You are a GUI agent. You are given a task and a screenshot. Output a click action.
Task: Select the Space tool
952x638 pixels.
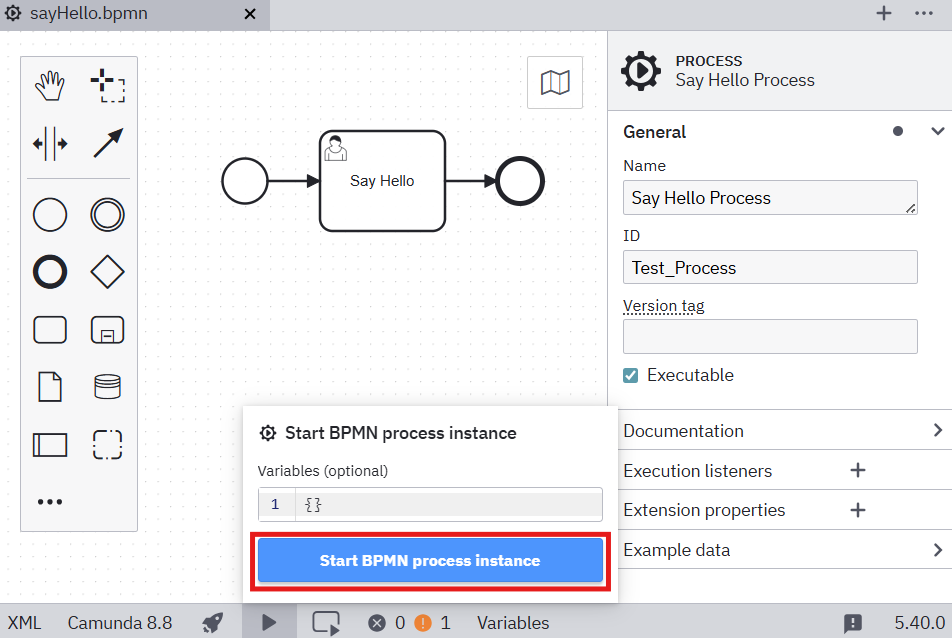pos(50,144)
